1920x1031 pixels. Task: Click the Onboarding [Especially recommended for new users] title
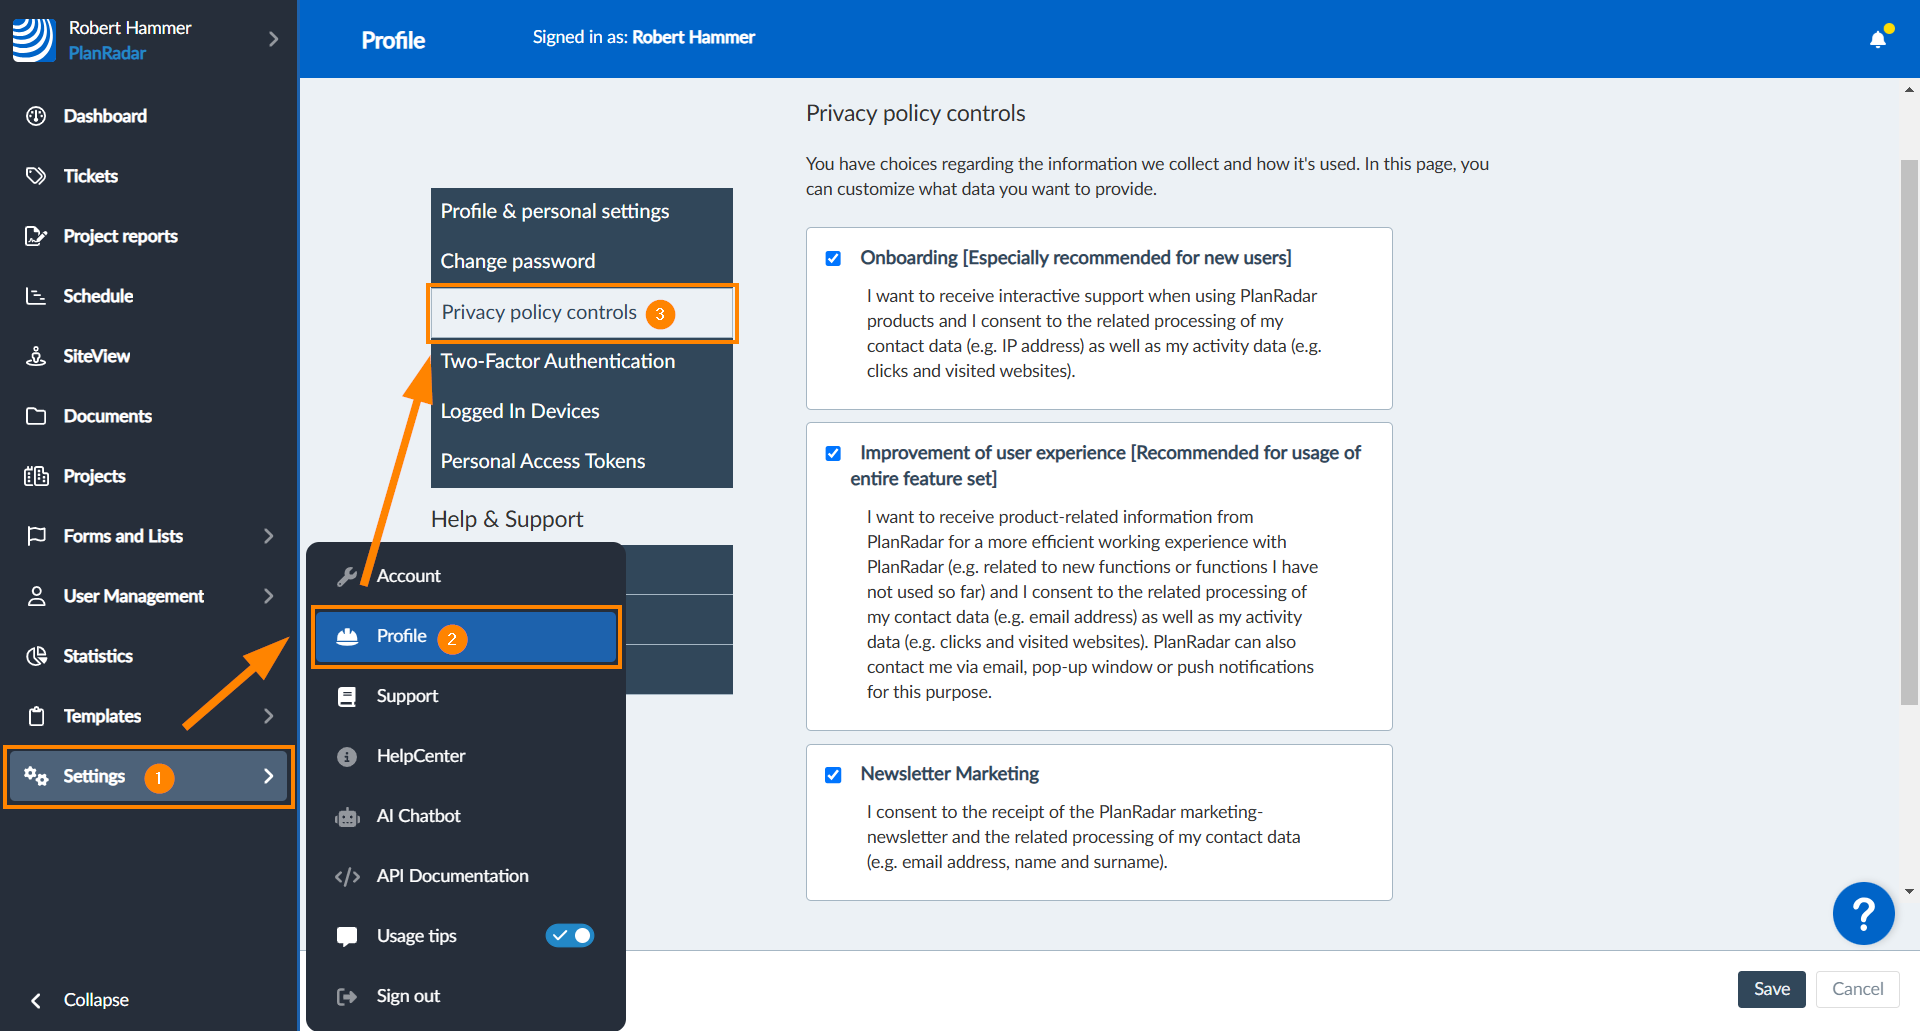tap(1076, 258)
